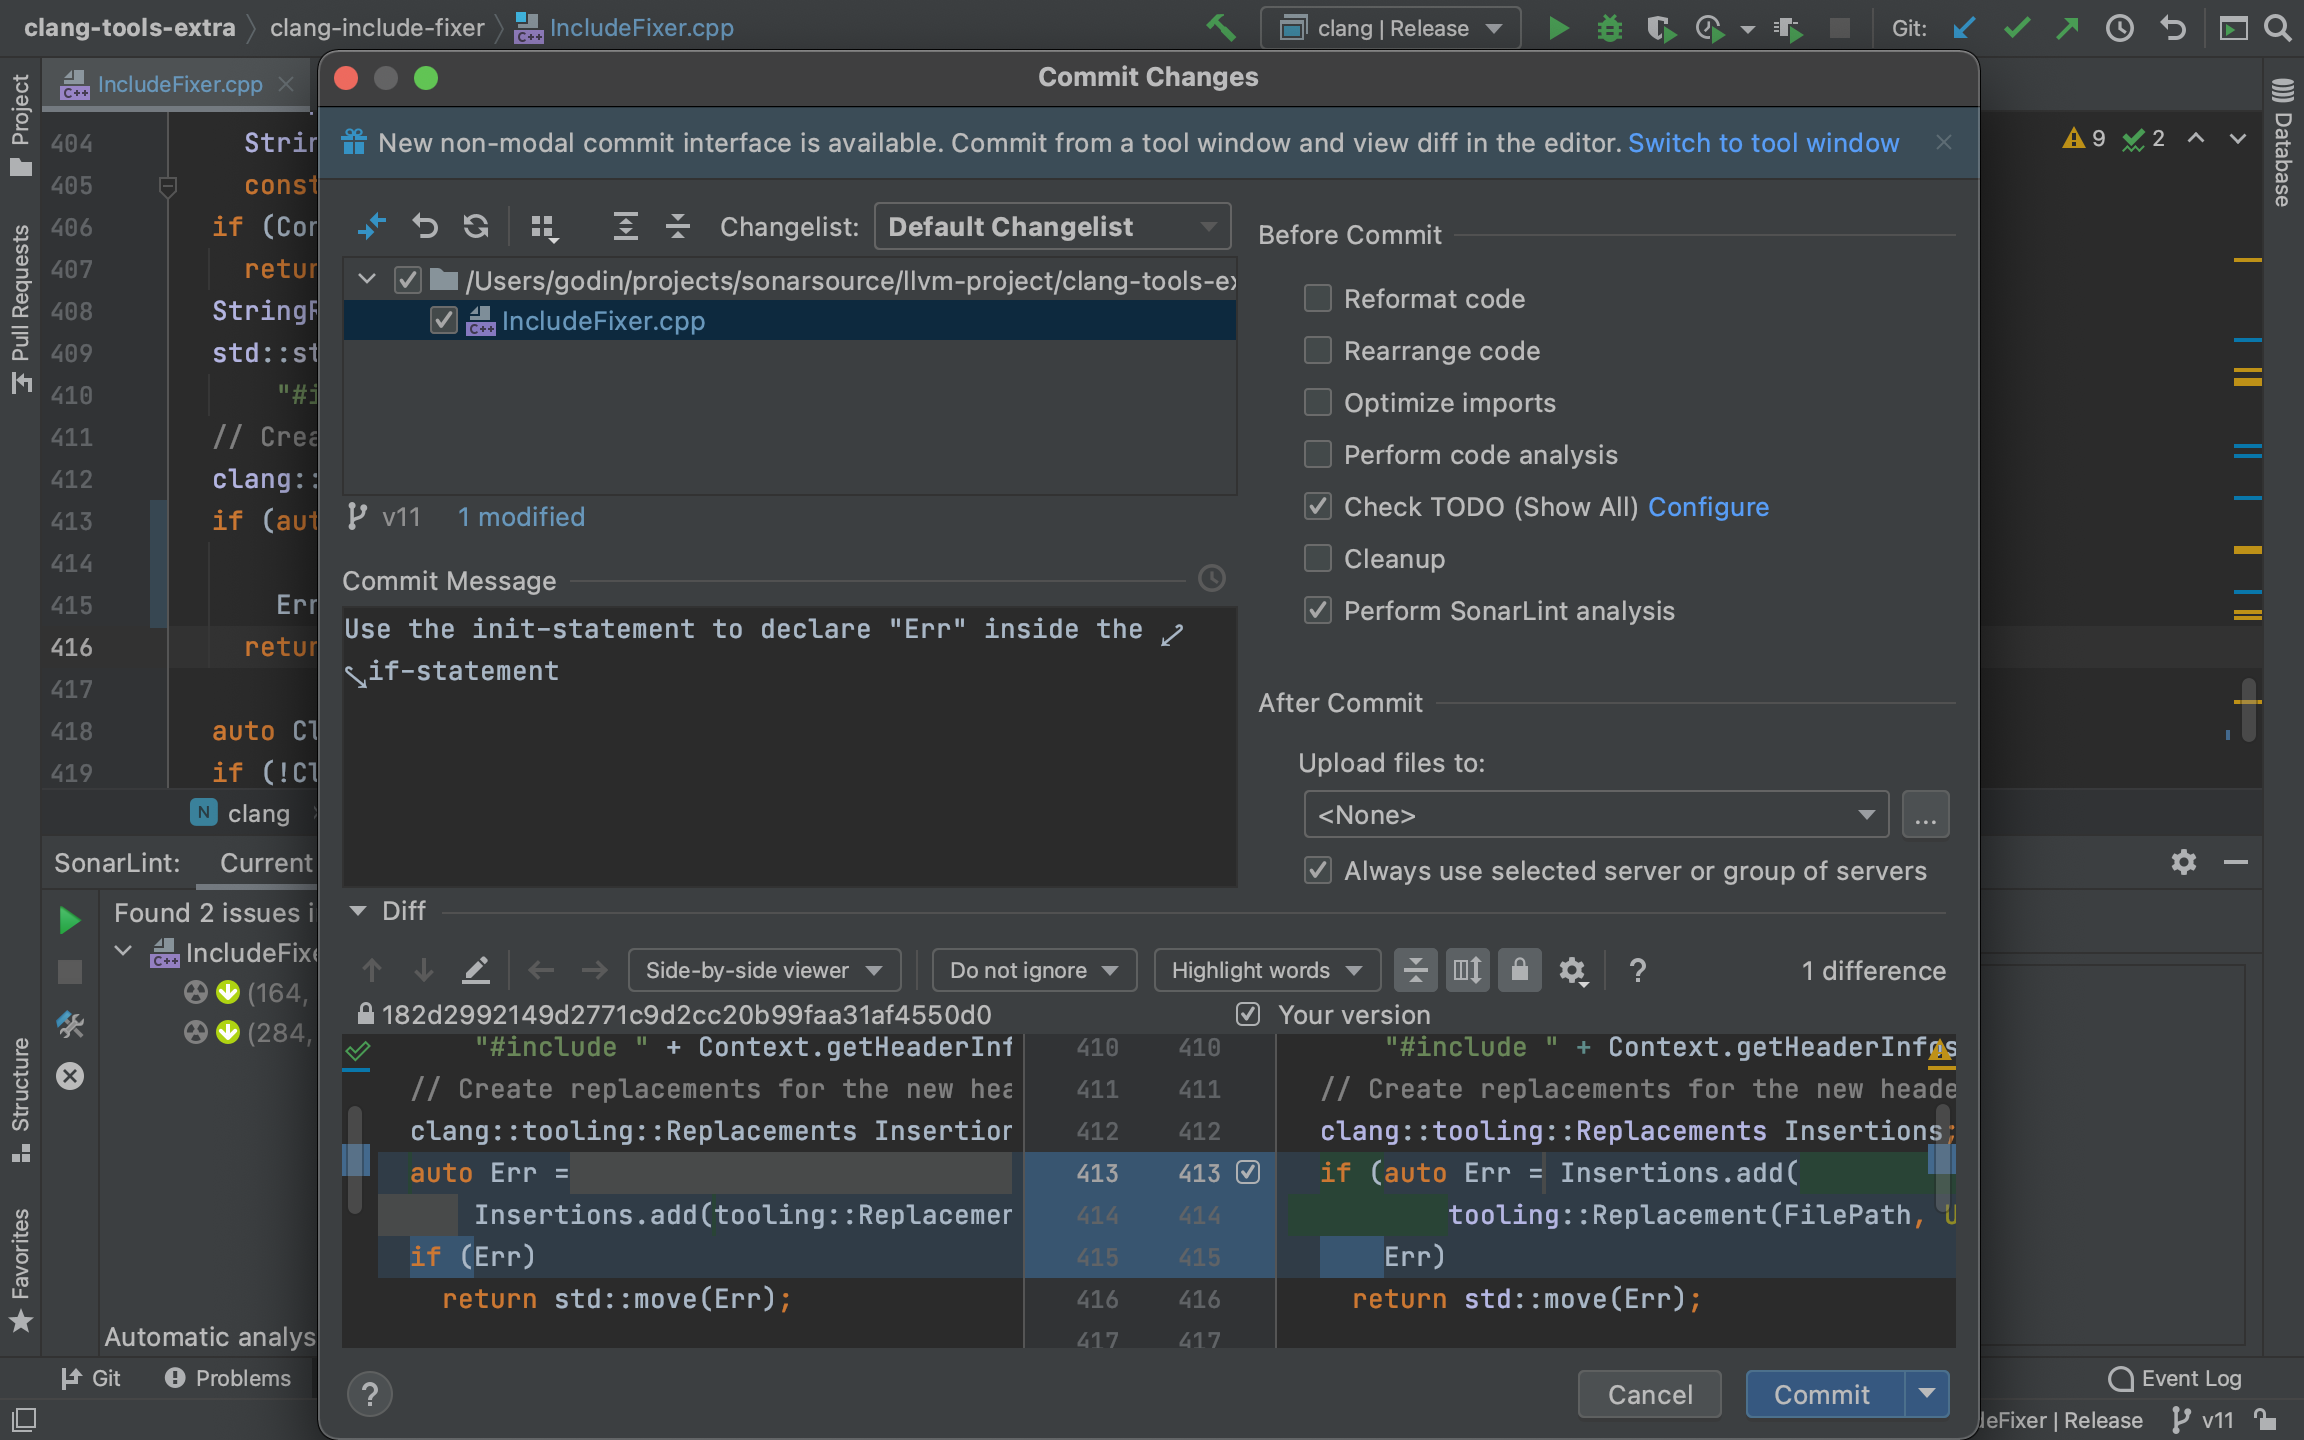
Task: Enable the Reformat code checkbox
Action: pyautogui.click(x=1318, y=298)
